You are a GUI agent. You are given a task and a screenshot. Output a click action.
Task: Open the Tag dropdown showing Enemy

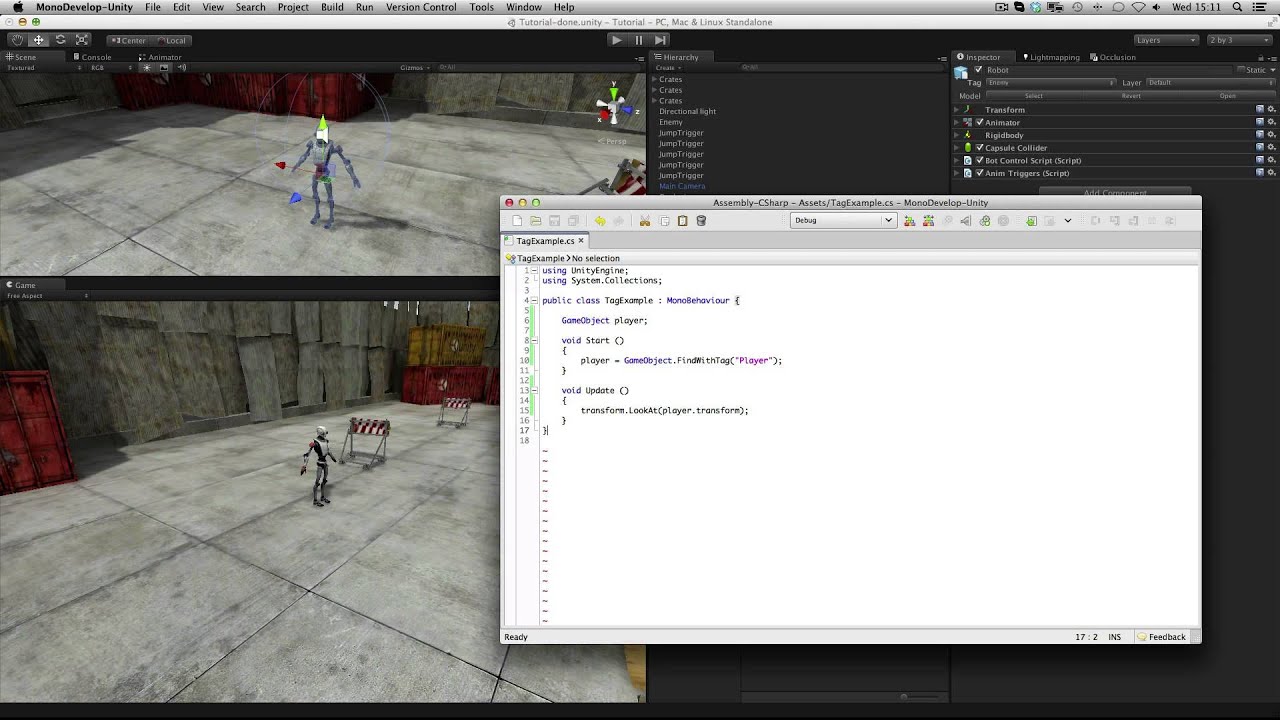click(x=1051, y=83)
